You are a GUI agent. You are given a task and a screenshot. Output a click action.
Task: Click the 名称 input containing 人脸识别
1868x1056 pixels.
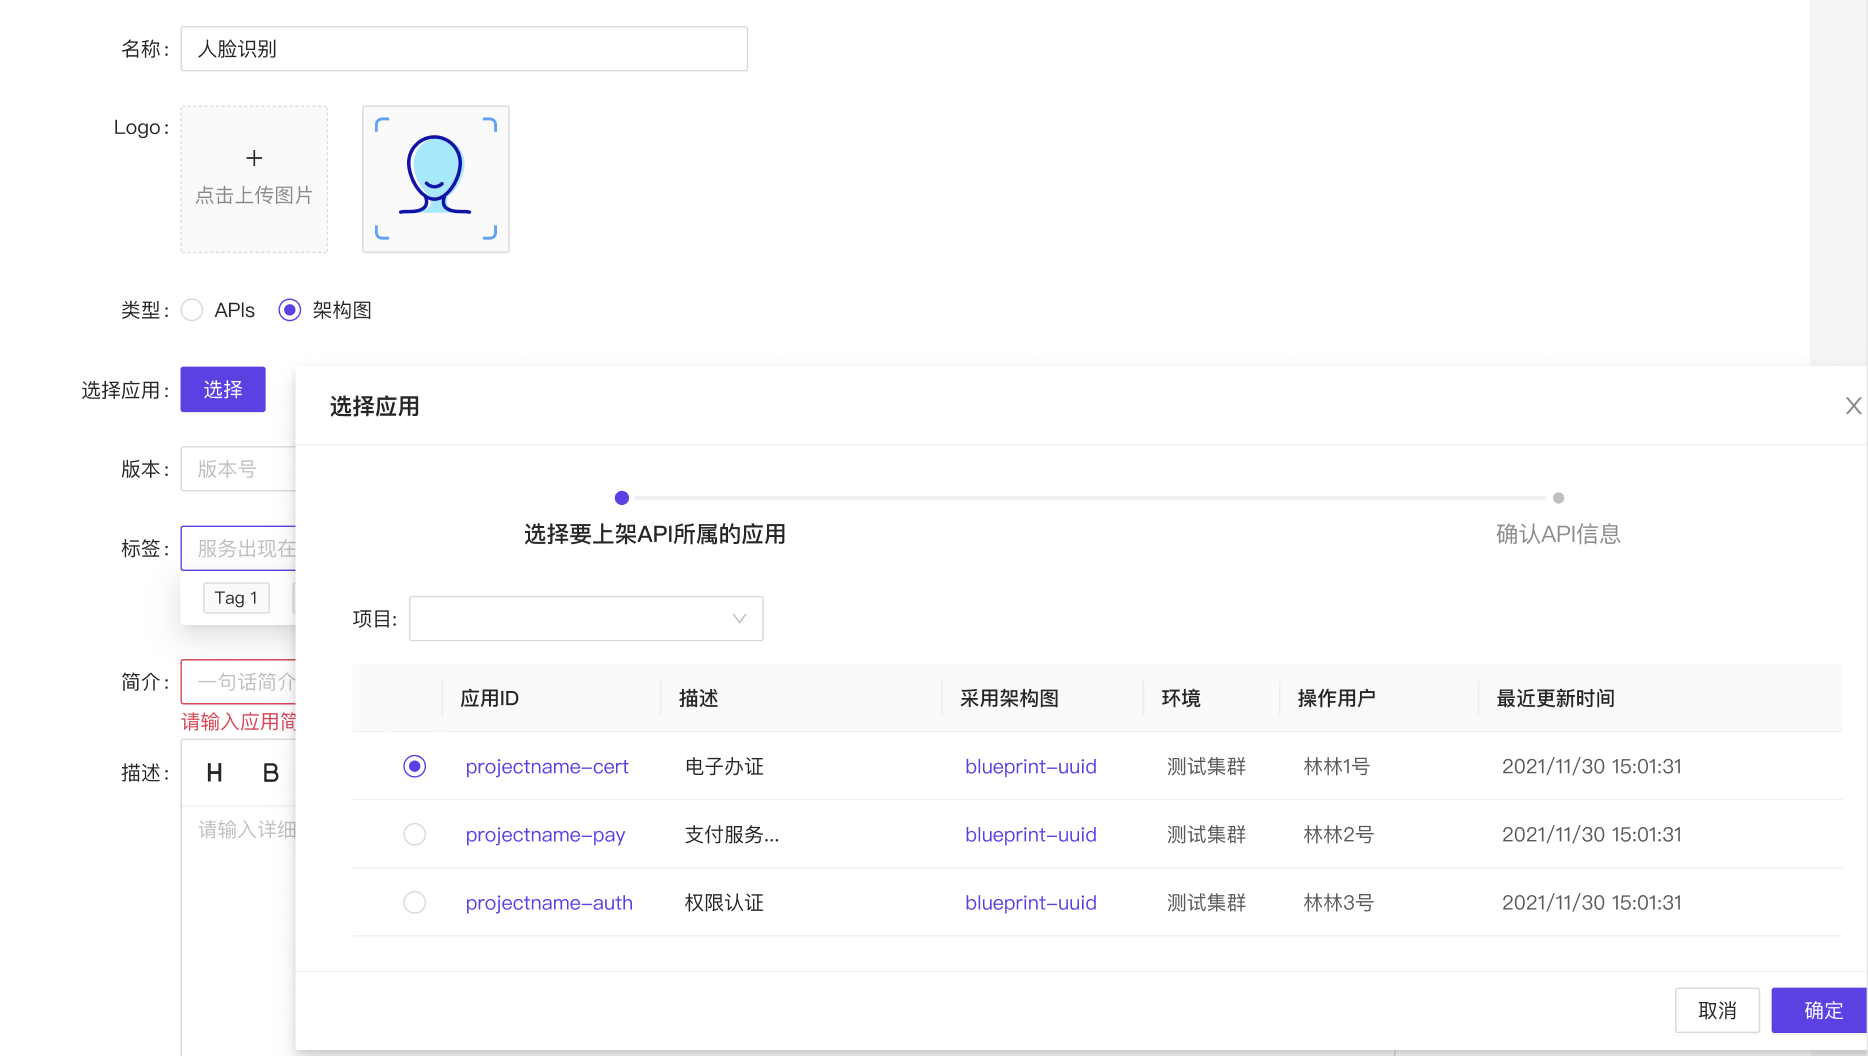464,49
